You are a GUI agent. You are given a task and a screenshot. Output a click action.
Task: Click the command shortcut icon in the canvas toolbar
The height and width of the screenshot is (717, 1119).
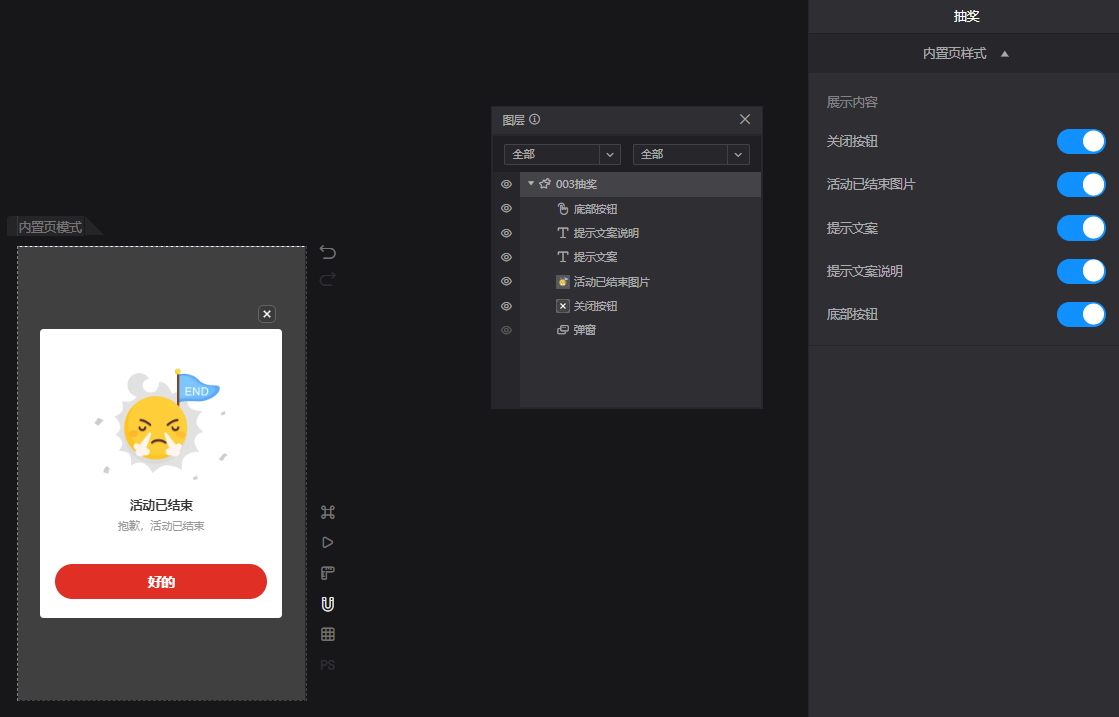point(328,512)
